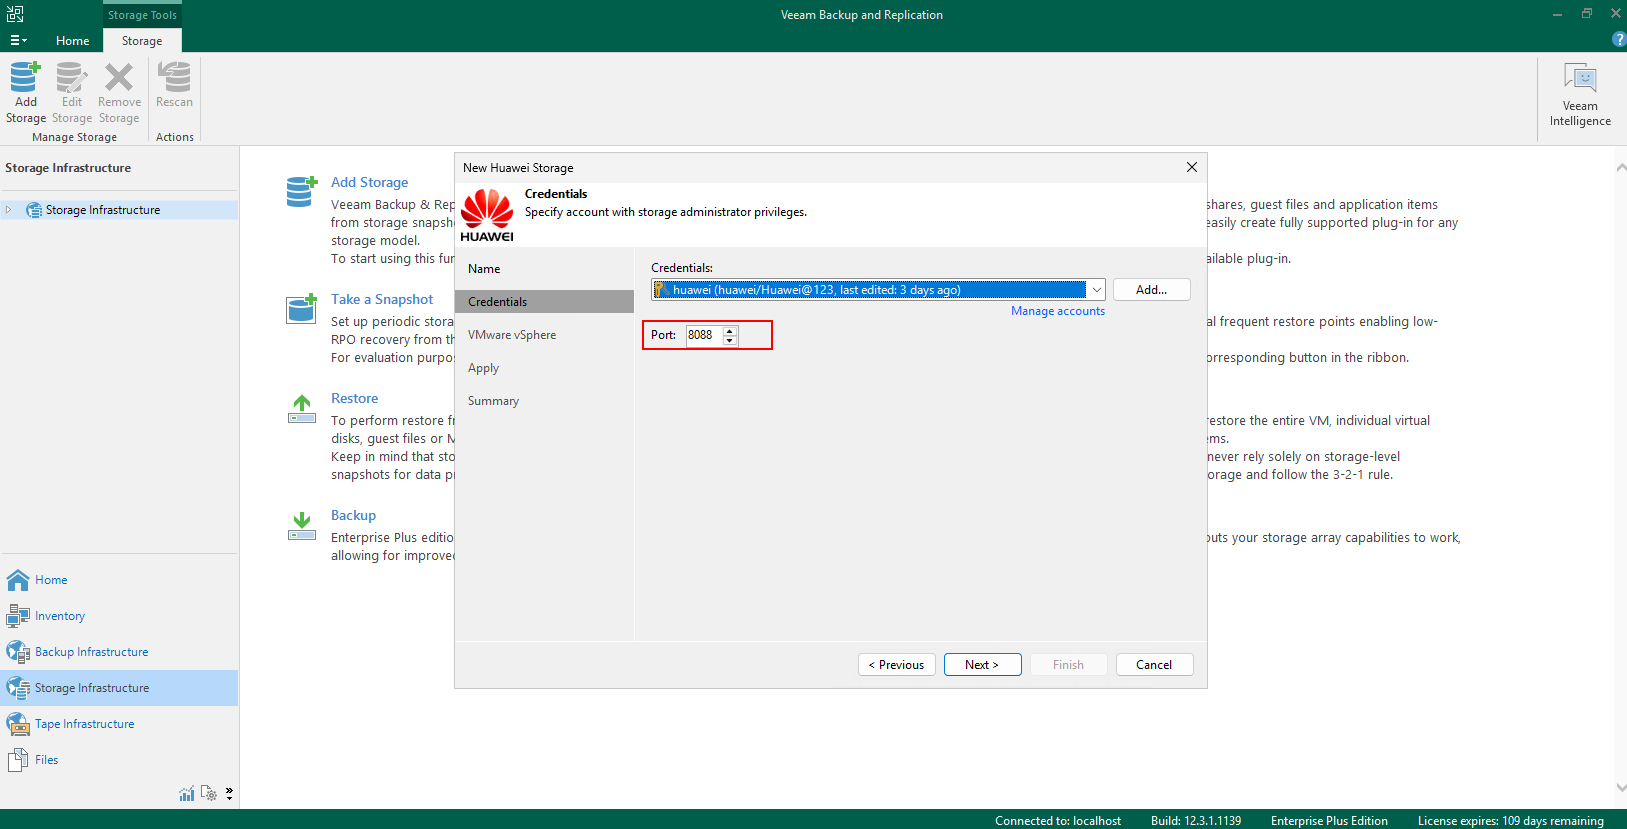Screen dimensions: 1627x829
Task: Click the Edit Storage ribbon icon
Action: (x=72, y=92)
